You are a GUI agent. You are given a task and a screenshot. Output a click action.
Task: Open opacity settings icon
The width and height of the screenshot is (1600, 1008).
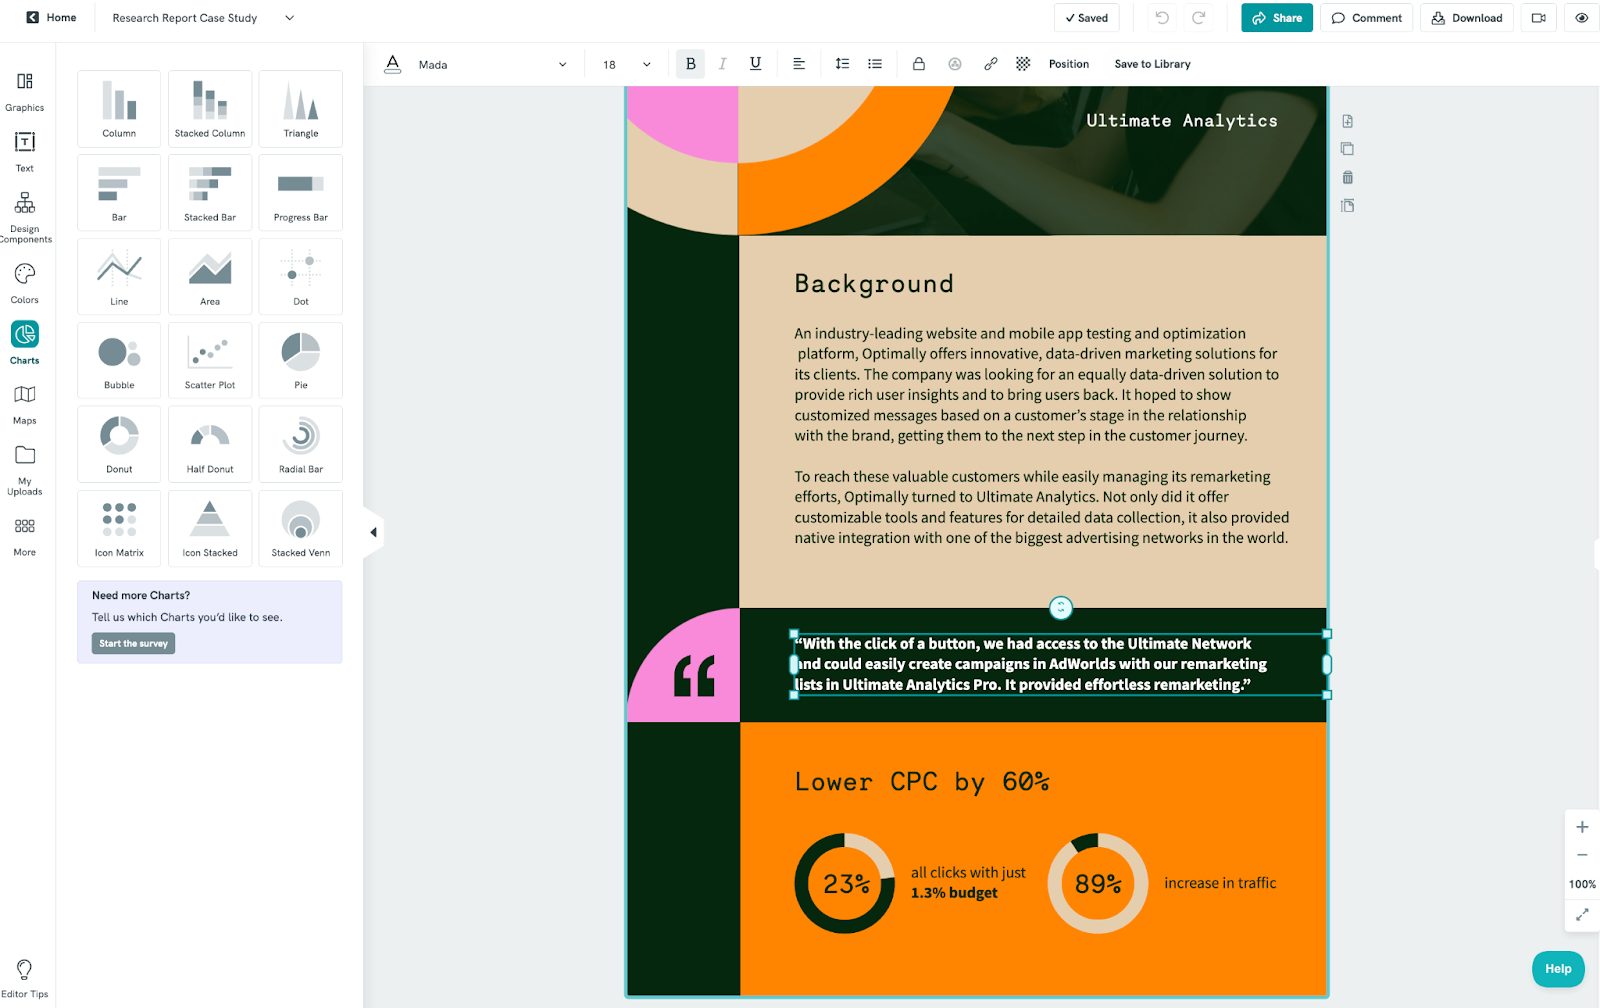(955, 64)
